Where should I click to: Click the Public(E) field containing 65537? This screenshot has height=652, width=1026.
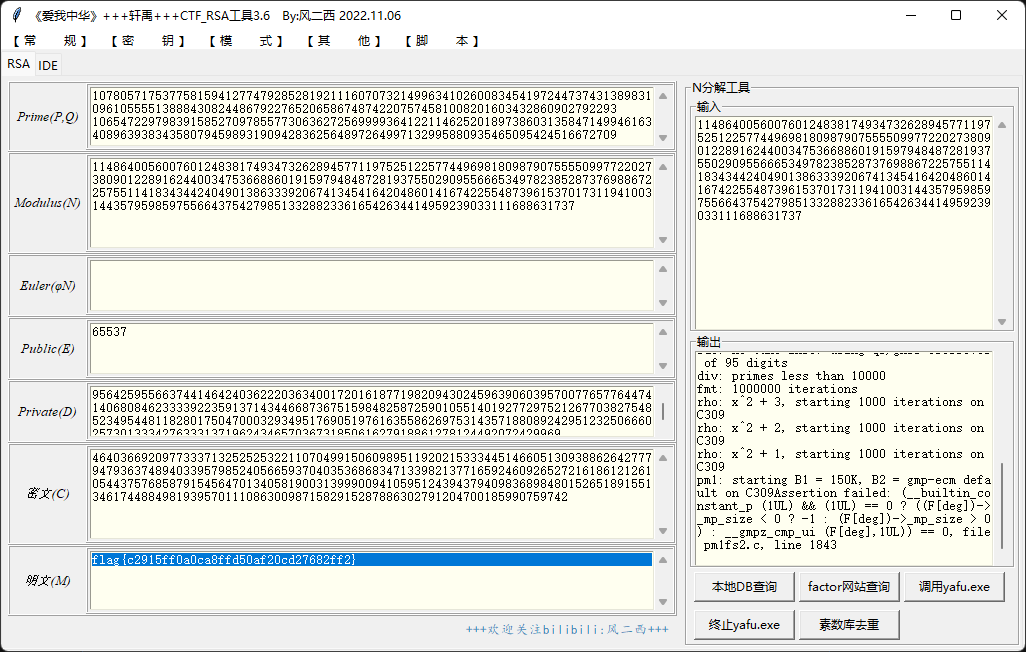[371, 348]
